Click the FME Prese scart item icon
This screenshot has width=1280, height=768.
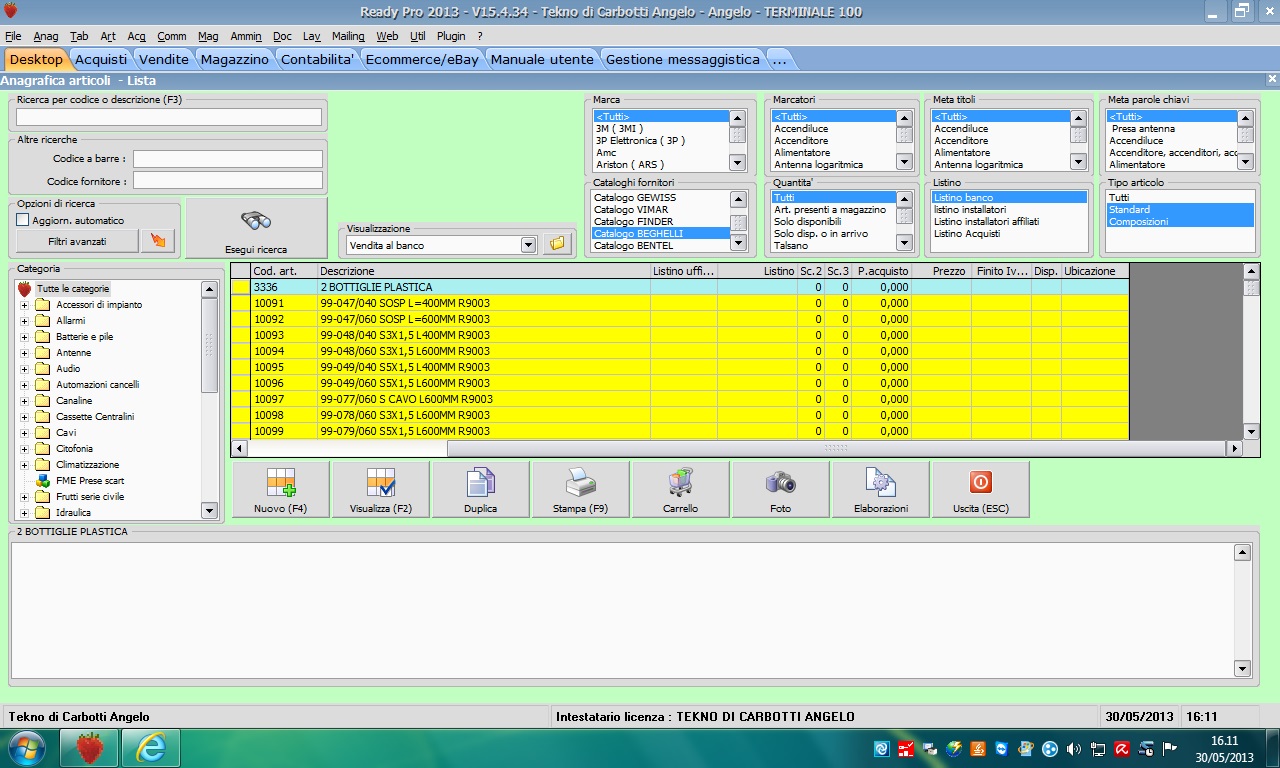point(42,481)
